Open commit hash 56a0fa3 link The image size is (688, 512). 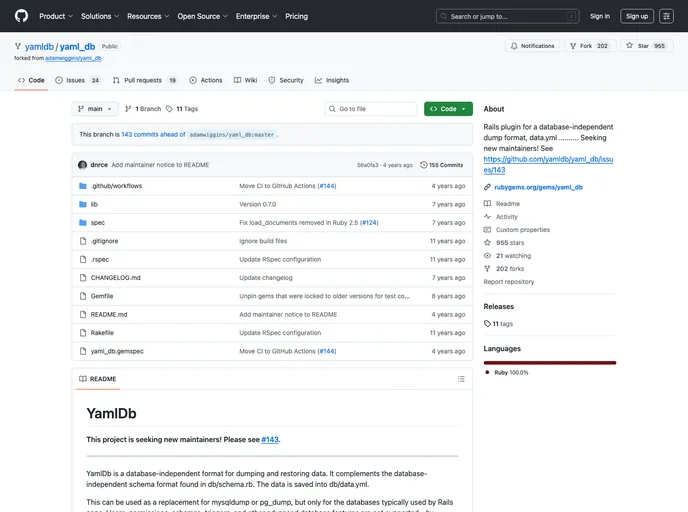pyautogui.click(x=368, y=165)
